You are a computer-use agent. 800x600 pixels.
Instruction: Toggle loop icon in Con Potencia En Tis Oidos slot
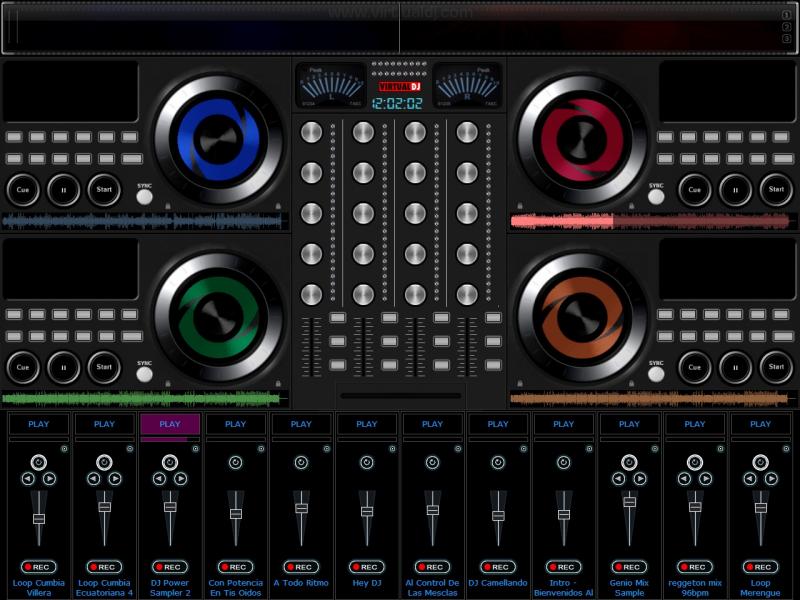pyautogui.click(x=236, y=462)
